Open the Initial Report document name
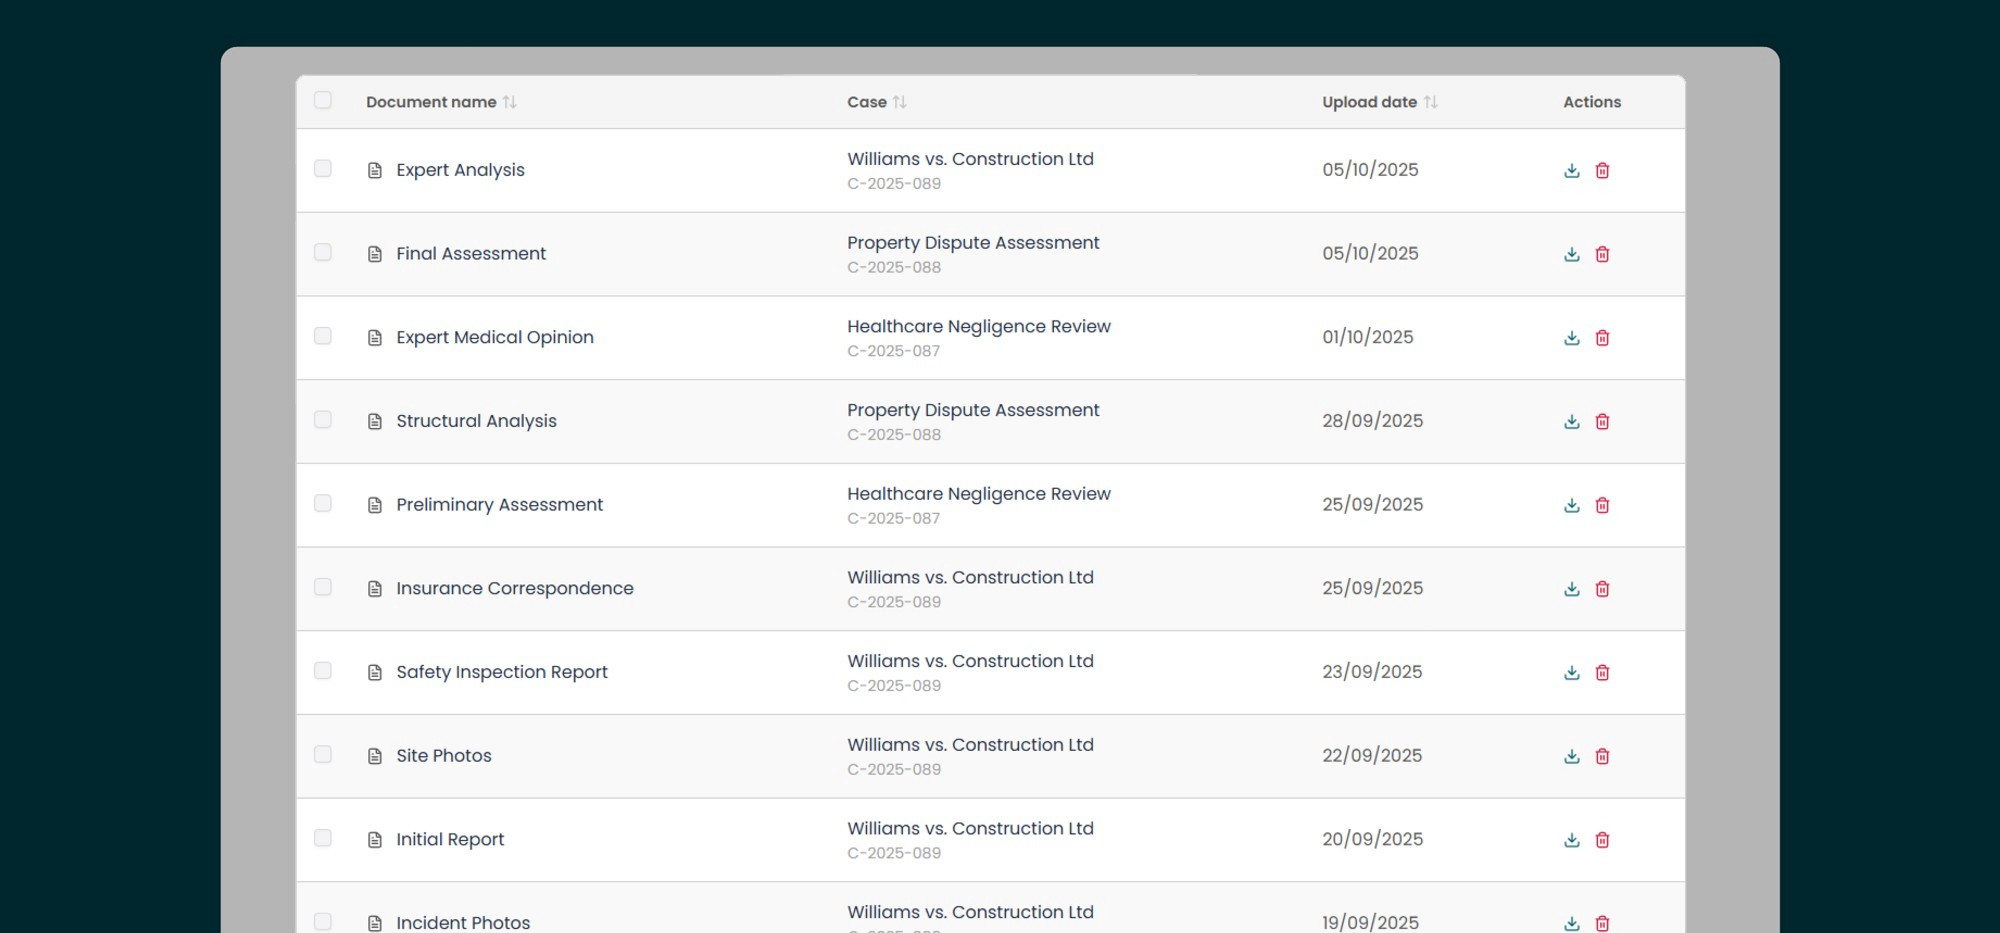Viewport: 2000px width, 933px height. [x=450, y=840]
